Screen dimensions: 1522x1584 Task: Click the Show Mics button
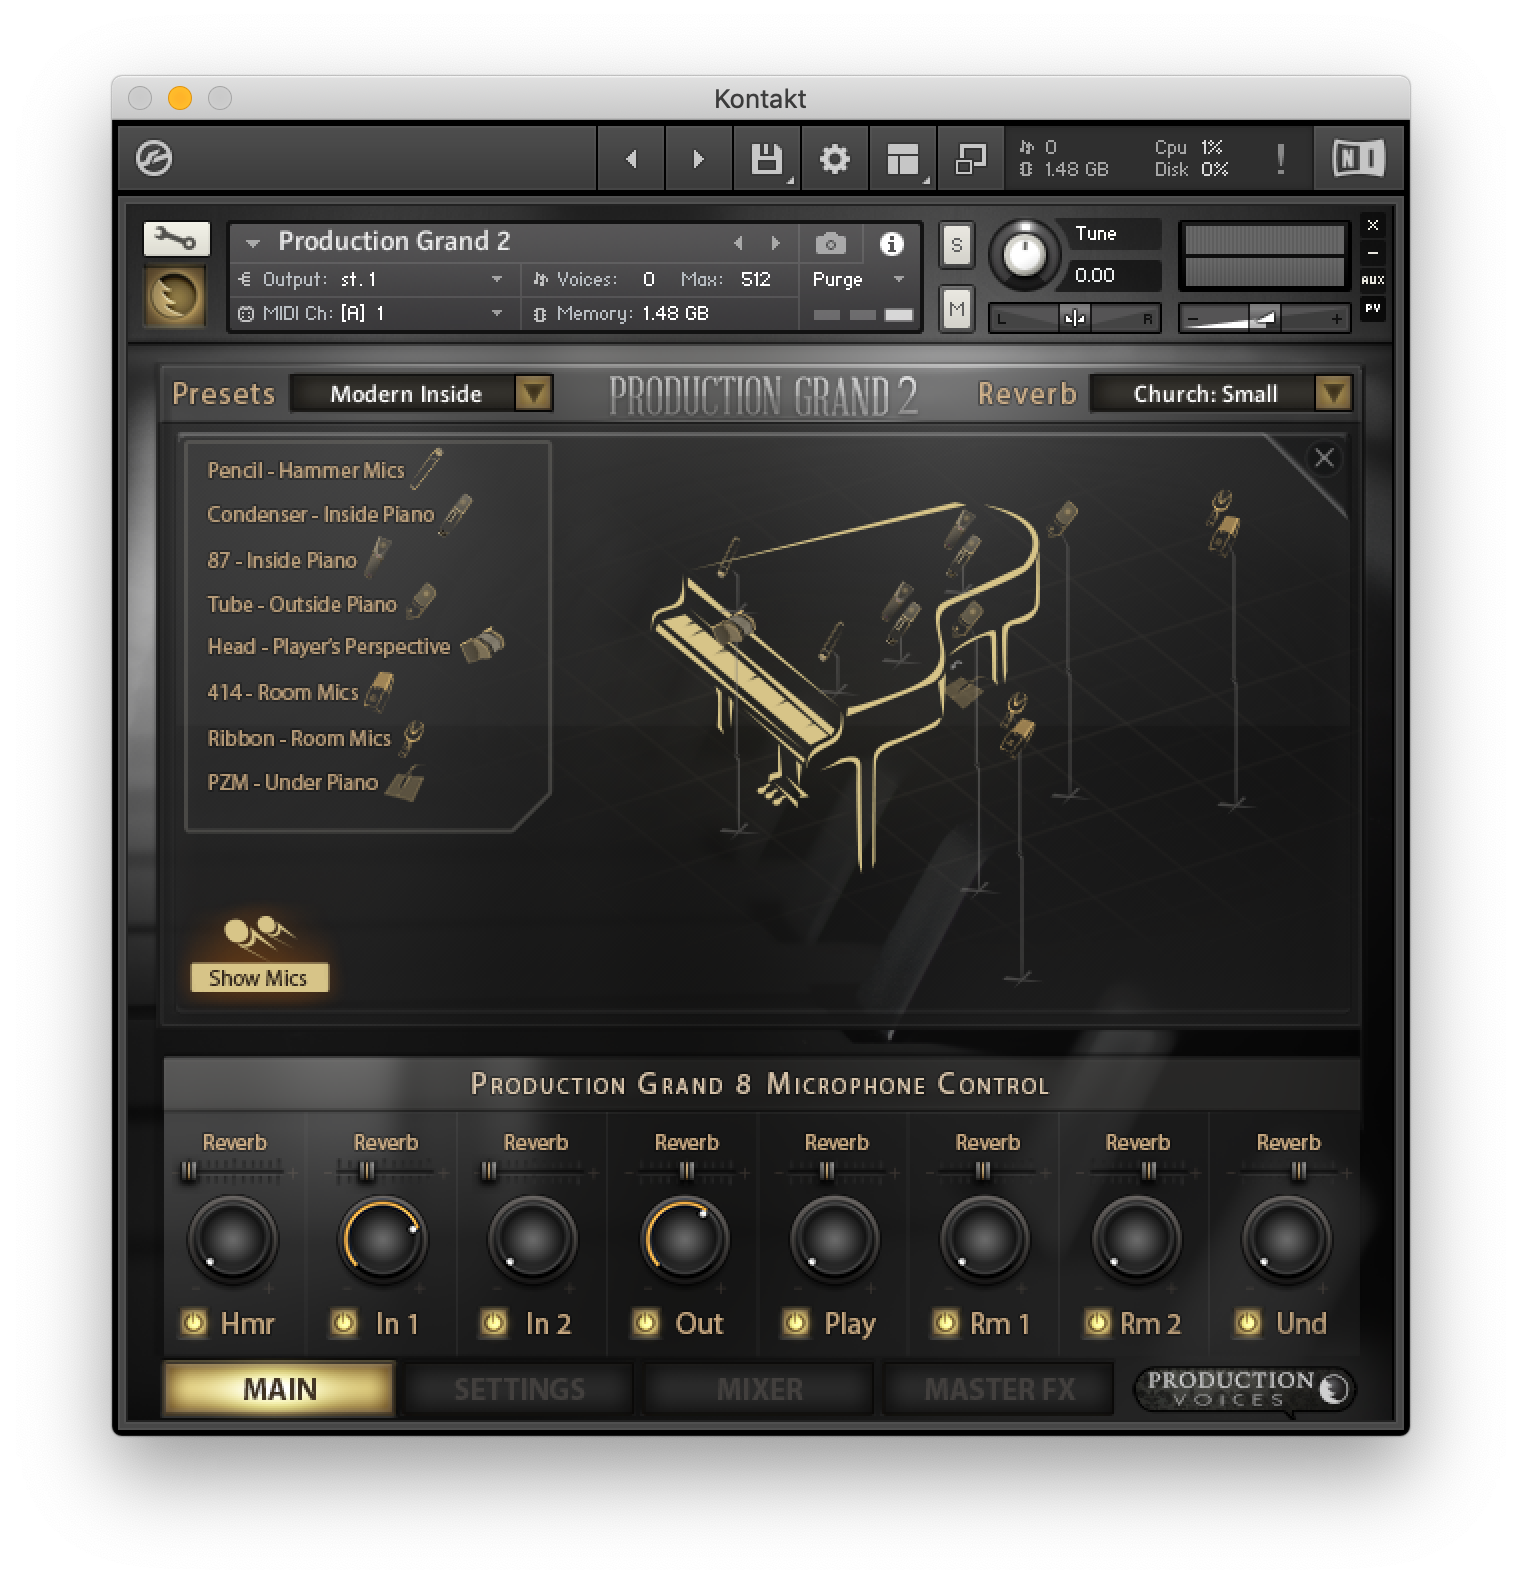pyautogui.click(x=259, y=978)
